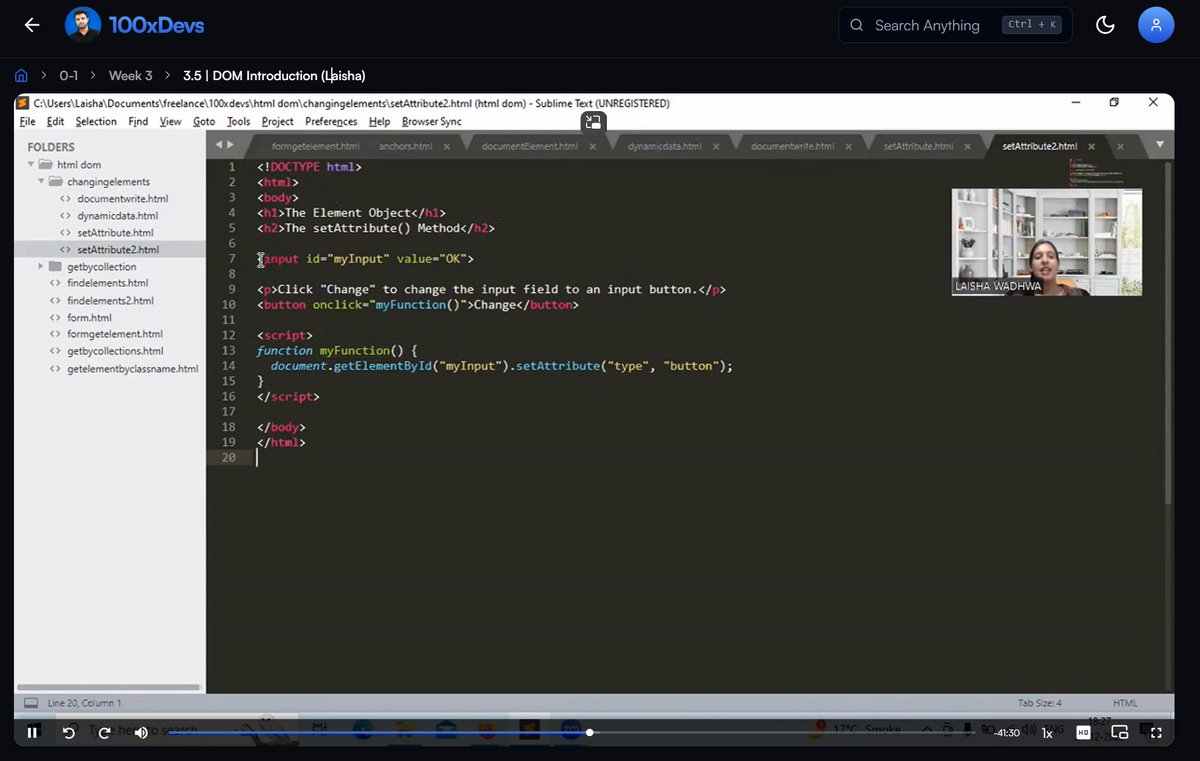This screenshot has height=761, width=1200.
Task: Focus the Search Anything input field
Action: [x=930, y=25]
